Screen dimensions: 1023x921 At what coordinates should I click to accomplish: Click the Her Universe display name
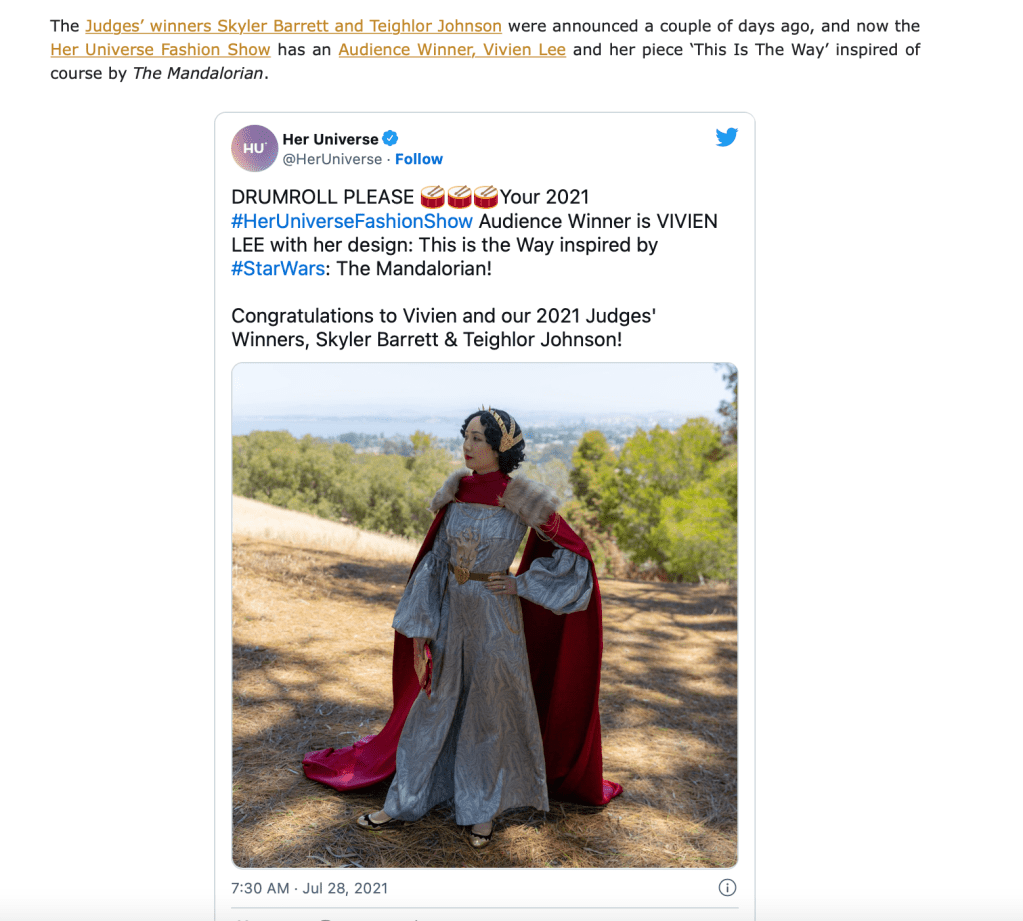click(330, 139)
